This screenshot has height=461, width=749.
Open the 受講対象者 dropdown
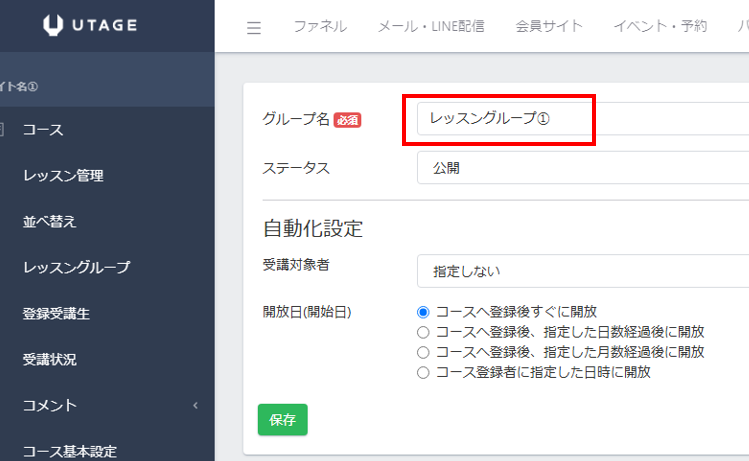pos(580,270)
